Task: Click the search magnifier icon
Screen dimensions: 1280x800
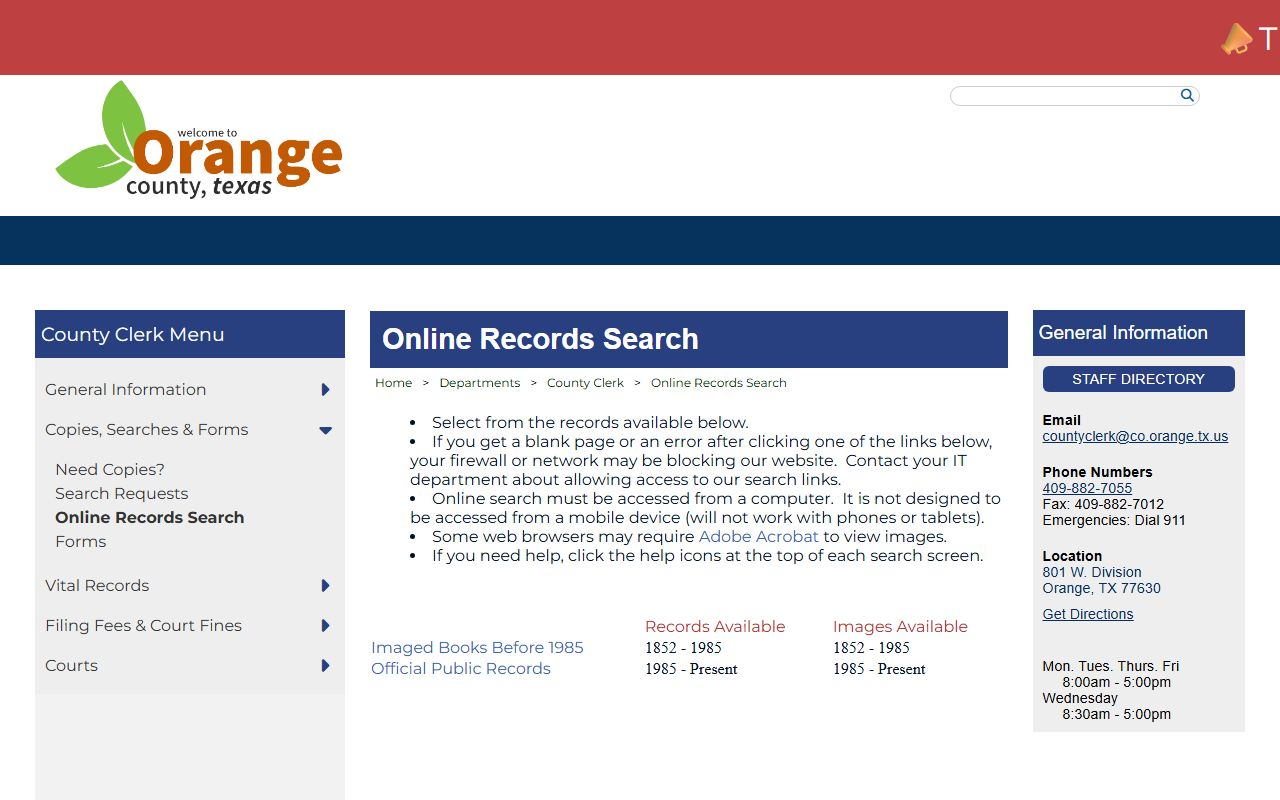Action: (1187, 95)
